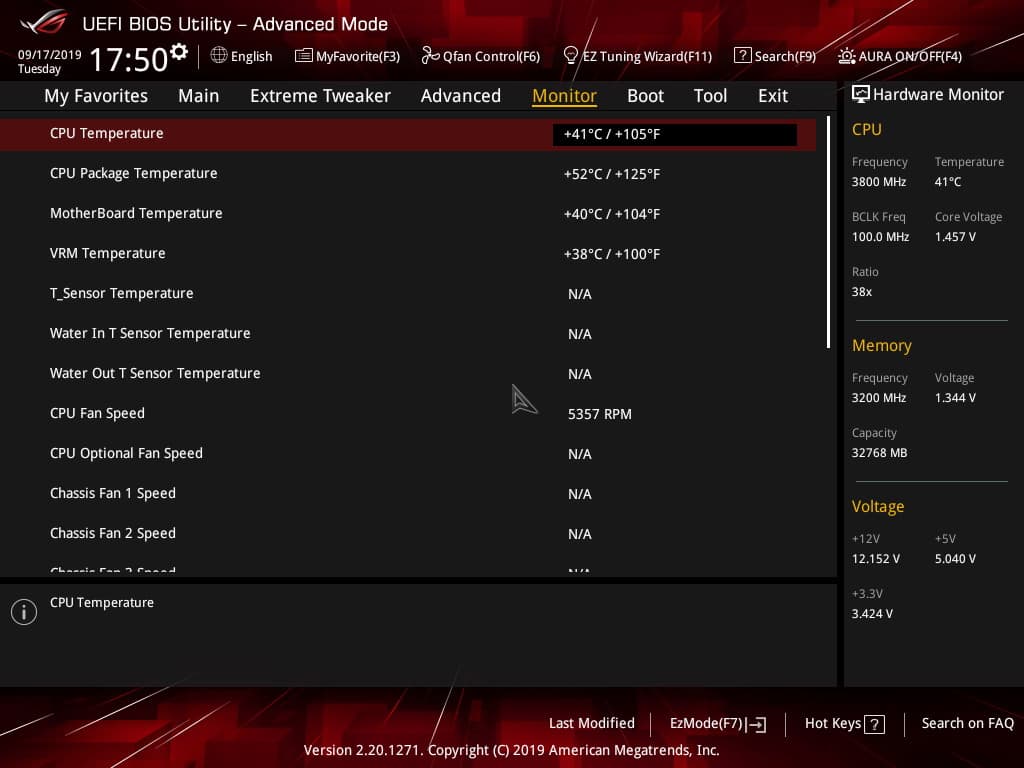1024x768 pixels.
Task: Select CPU Optional Fan Speed row
Action: coord(408,453)
